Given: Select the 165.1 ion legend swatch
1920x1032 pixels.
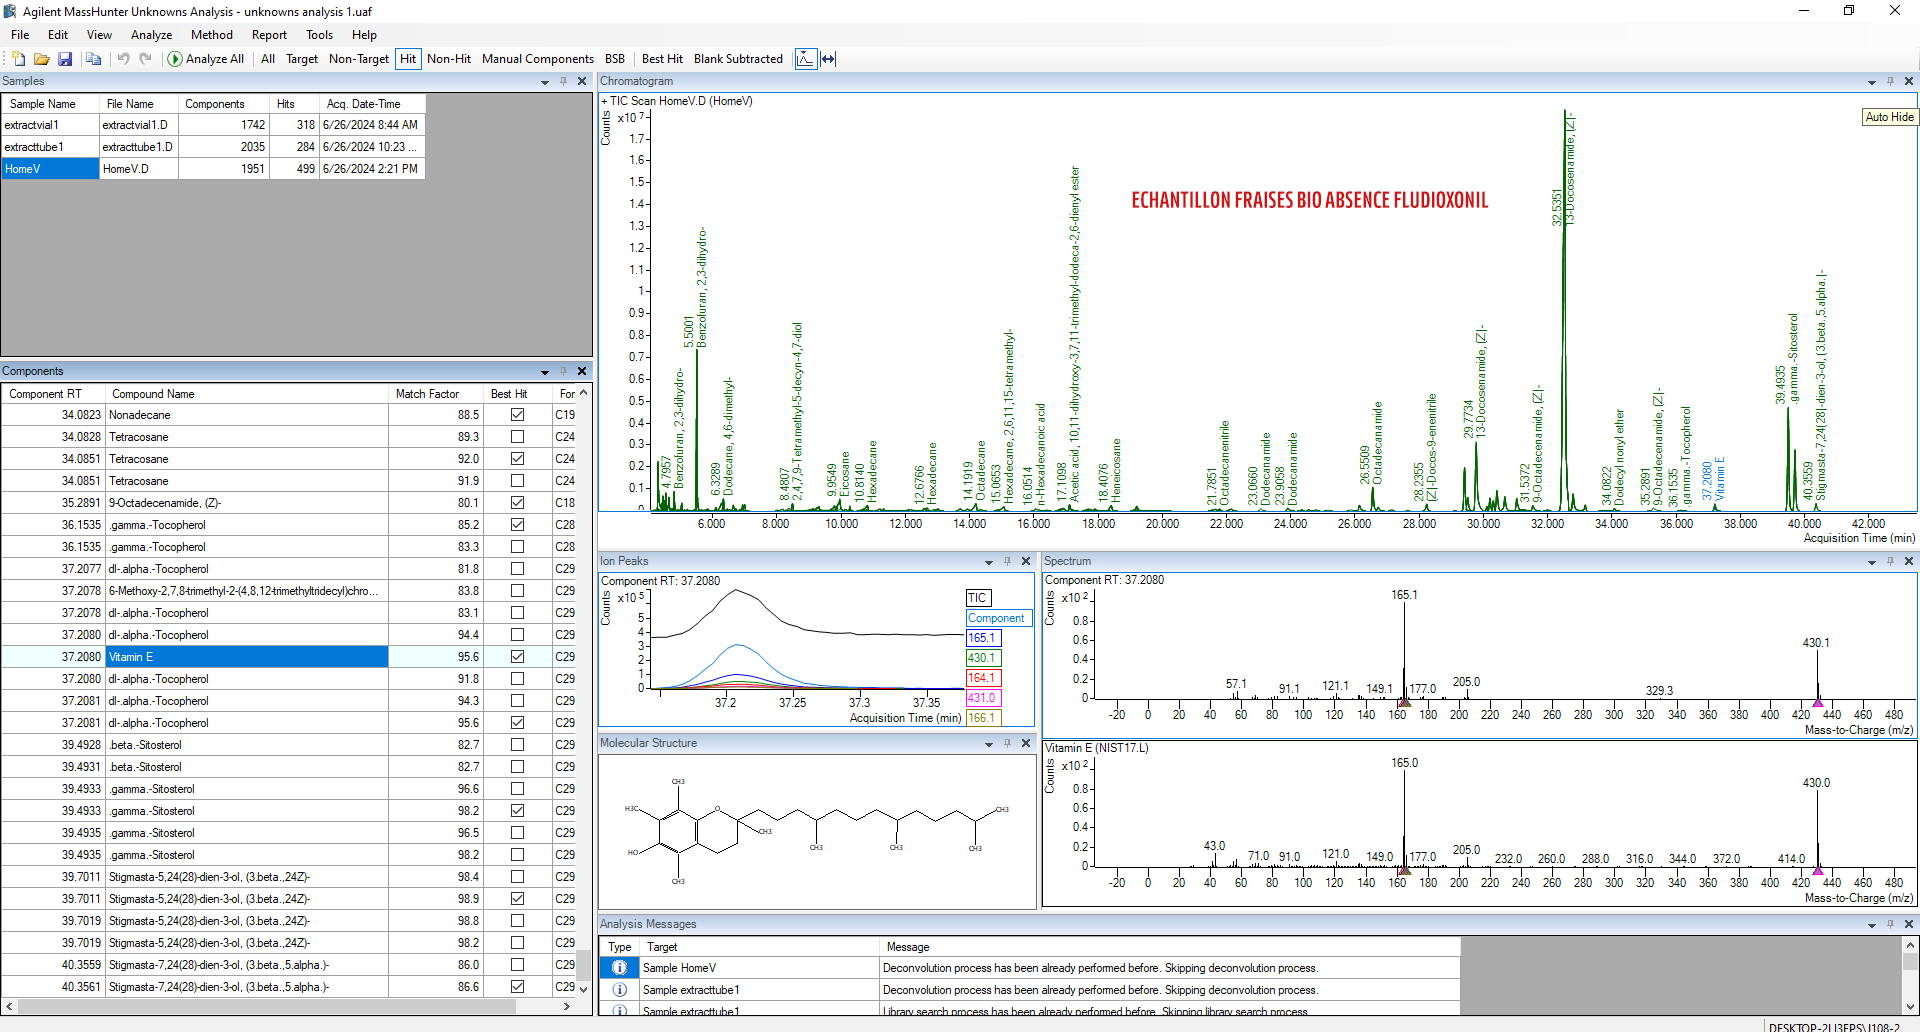Looking at the screenshot, I should [983, 638].
